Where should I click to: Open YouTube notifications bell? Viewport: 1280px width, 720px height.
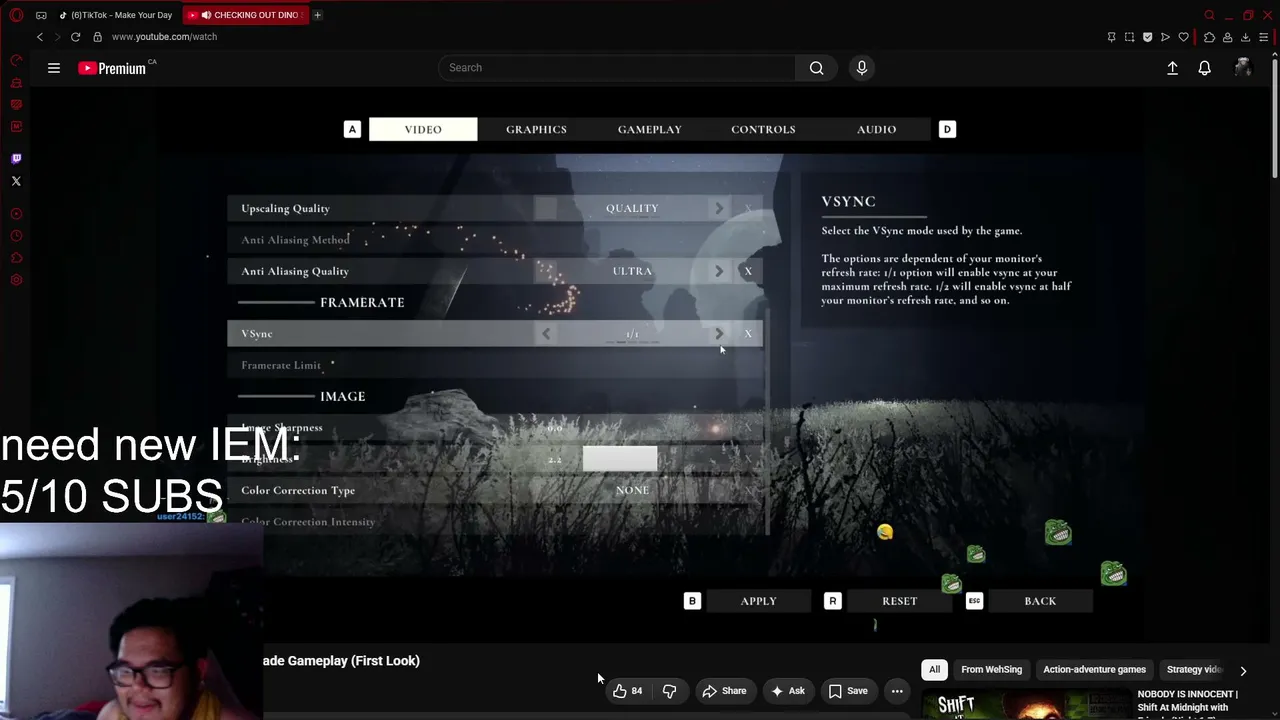point(1205,68)
